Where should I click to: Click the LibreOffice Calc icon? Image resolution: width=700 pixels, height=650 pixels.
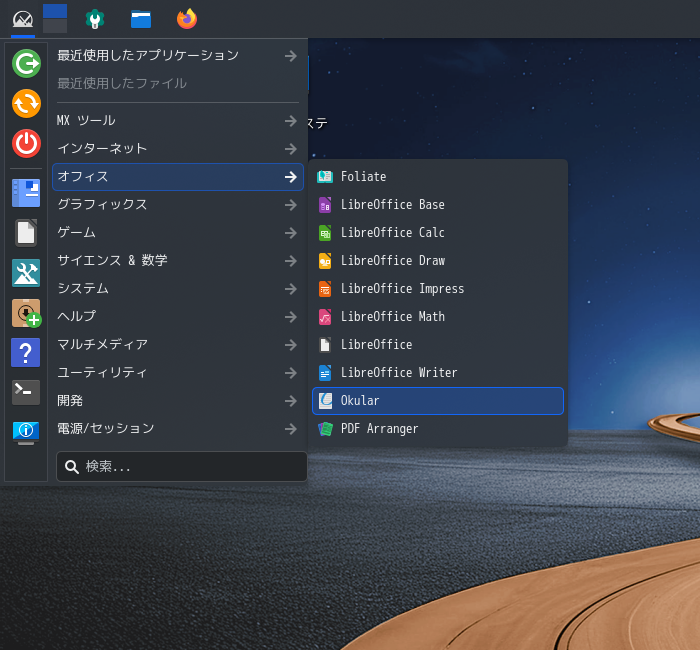click(x=325, y=233)
